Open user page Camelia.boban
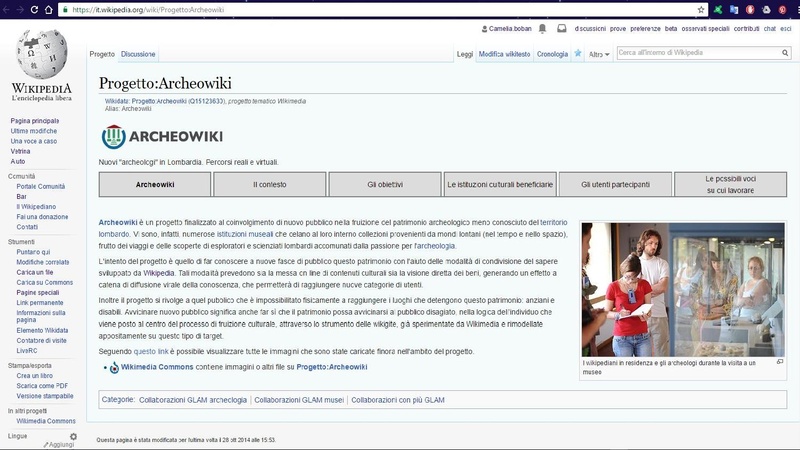This screenshot has width=800, height=450. 510,29
